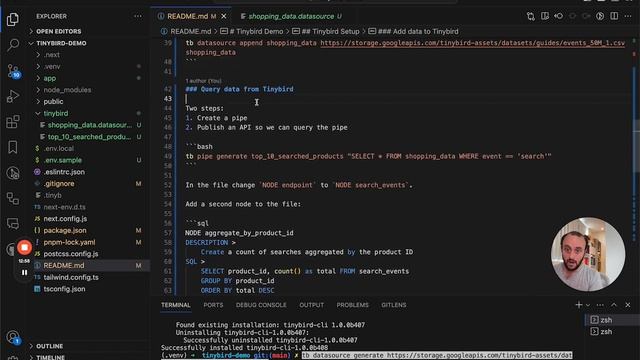Expand the node_modules folder

(x=67, y=90)
